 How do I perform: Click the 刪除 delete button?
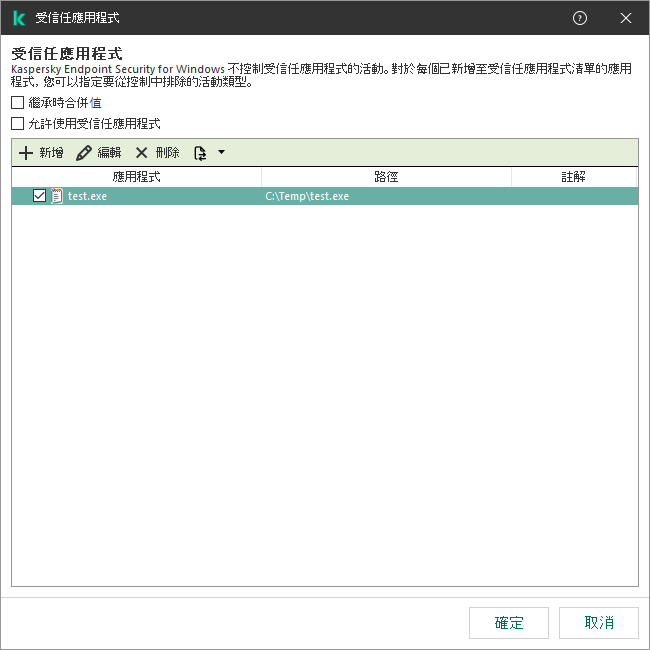click(158, 153)
